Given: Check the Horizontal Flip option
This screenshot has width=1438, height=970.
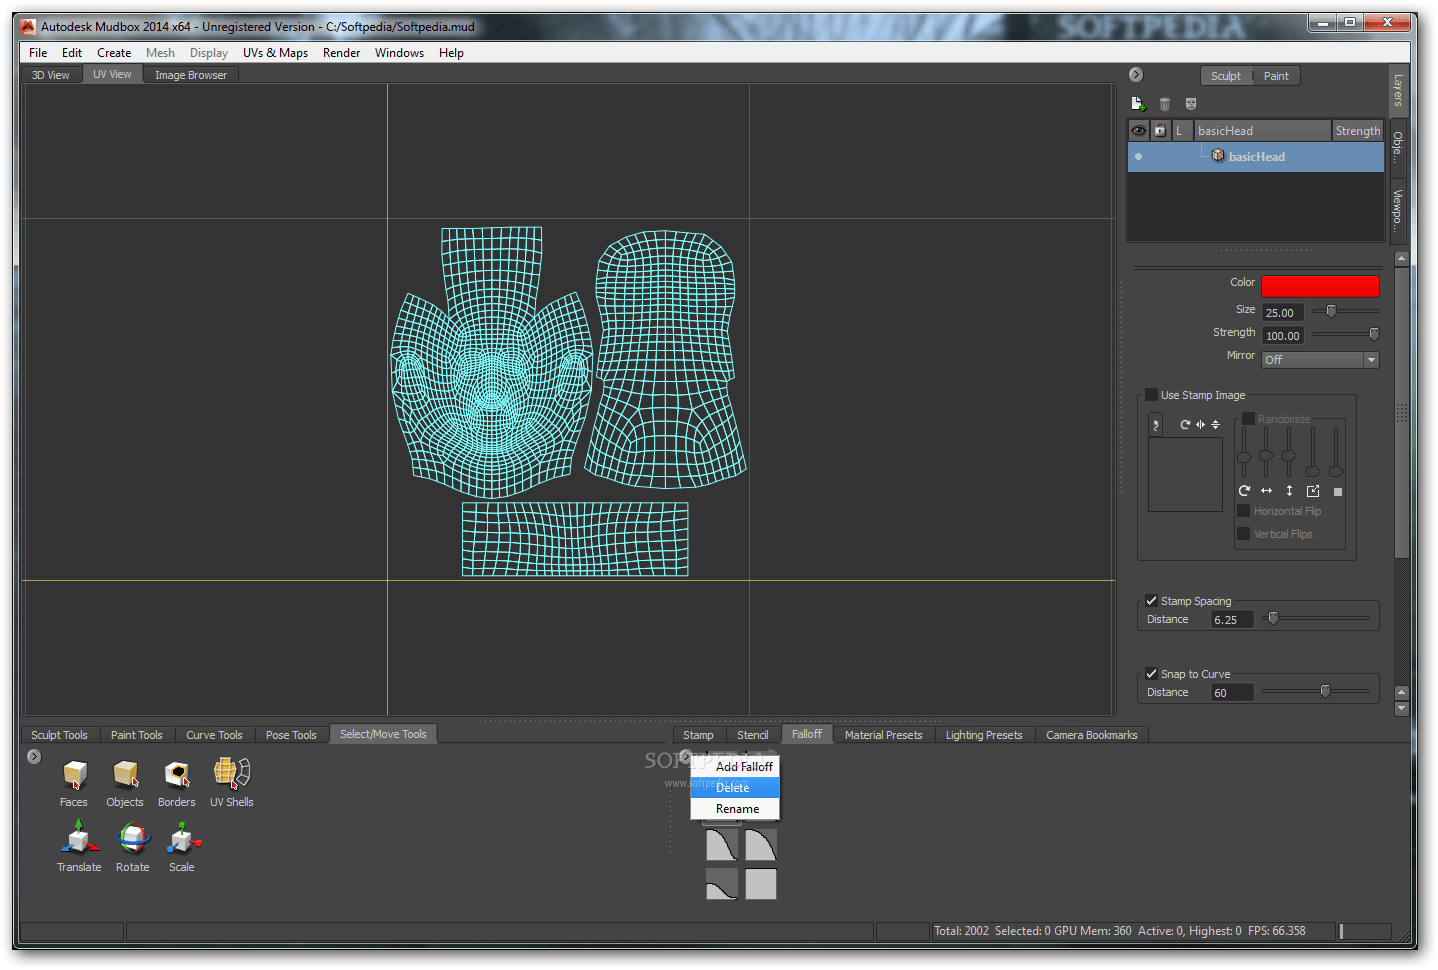Looking at the screenshot, I should point(1244,511).
